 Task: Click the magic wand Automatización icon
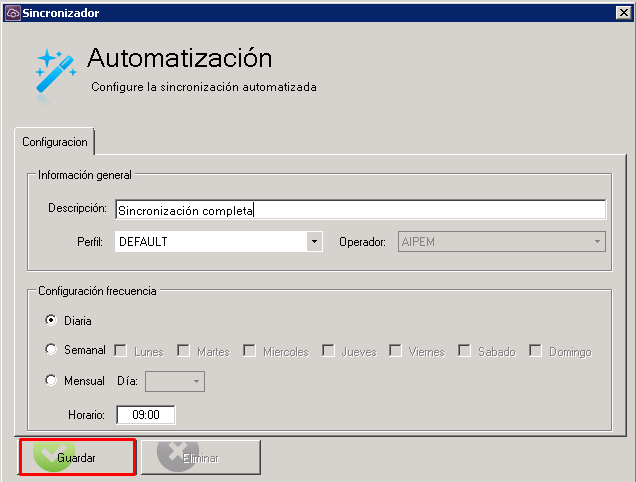[56, 74]
